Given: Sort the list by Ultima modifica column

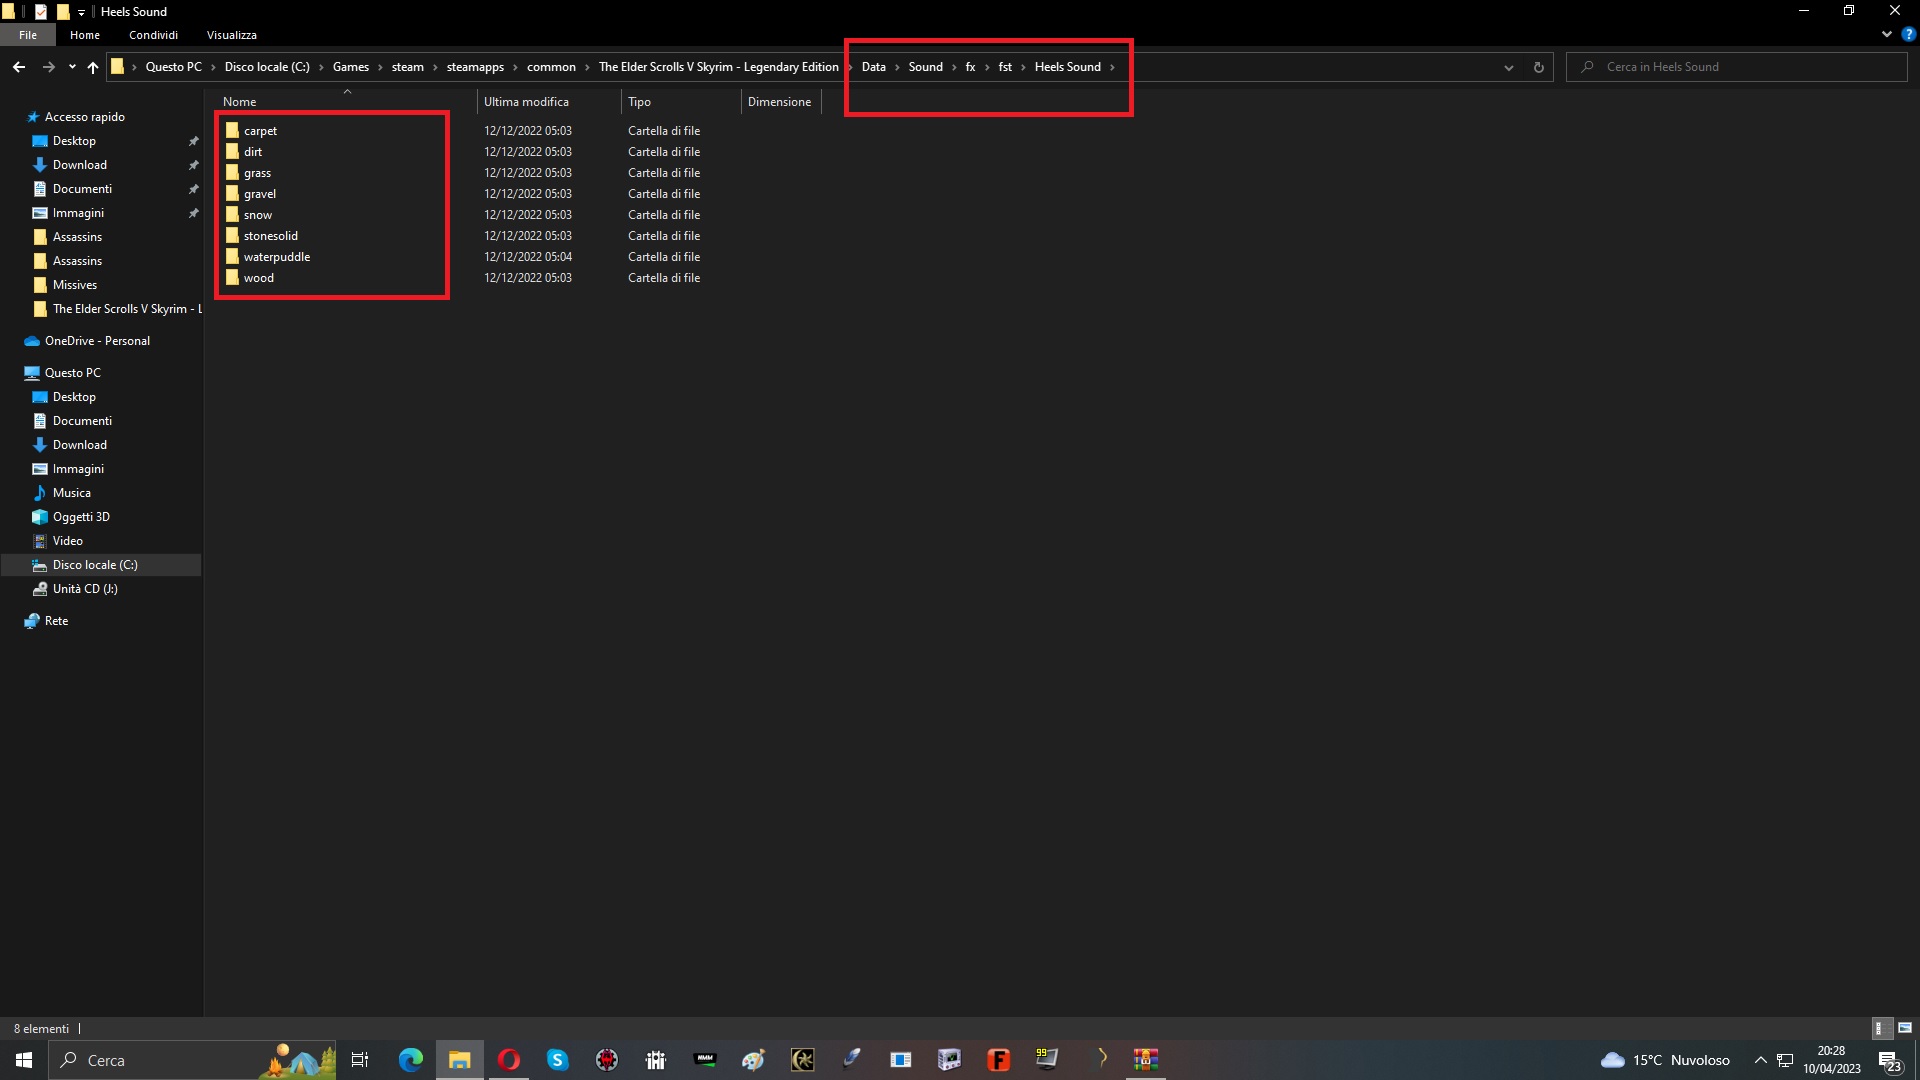Looking at the screenshot, I should (548, 102).
